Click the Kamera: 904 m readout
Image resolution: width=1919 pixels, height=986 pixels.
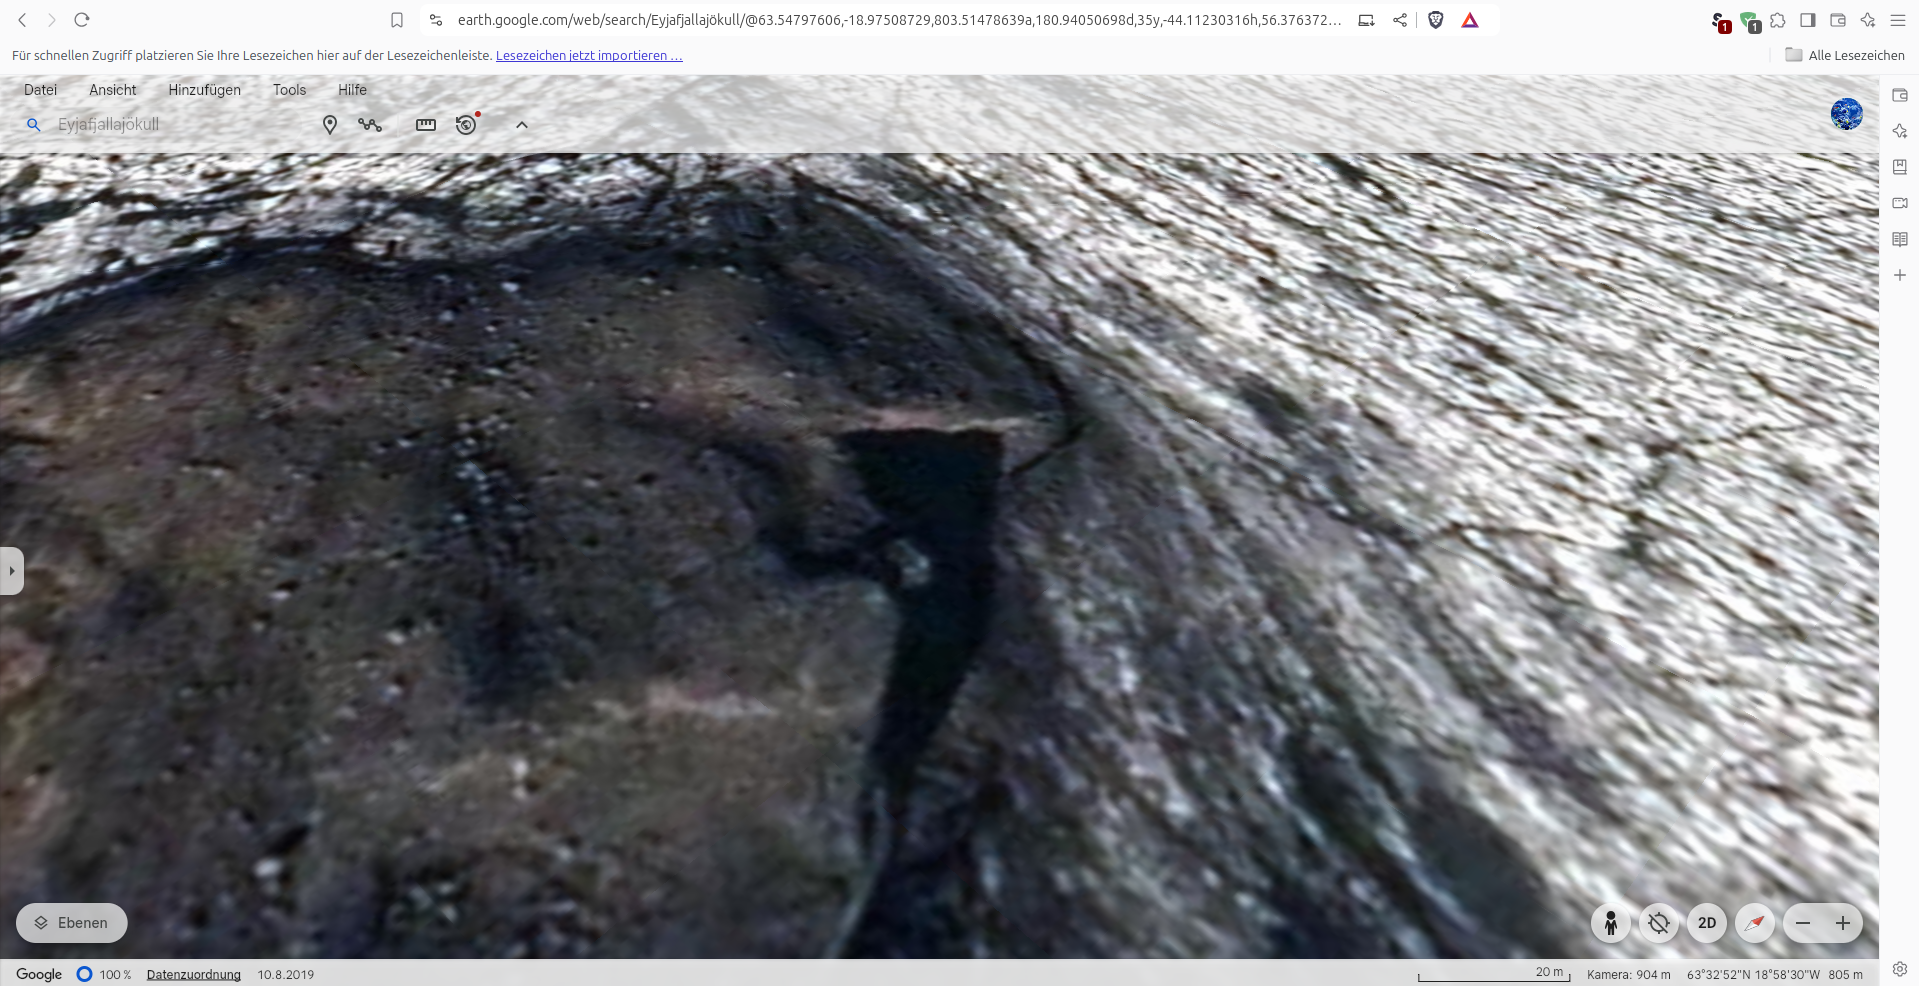click(x=1628, y=975)
